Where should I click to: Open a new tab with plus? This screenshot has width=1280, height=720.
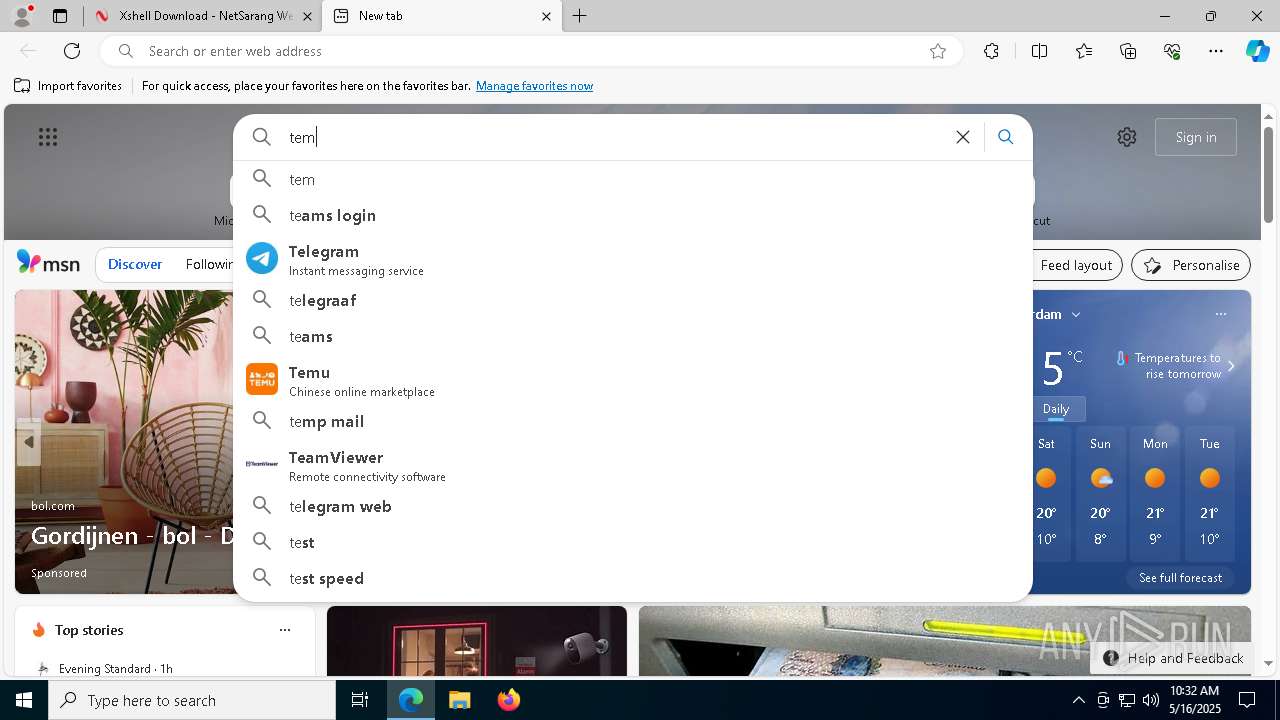click(x=580, y=16)
